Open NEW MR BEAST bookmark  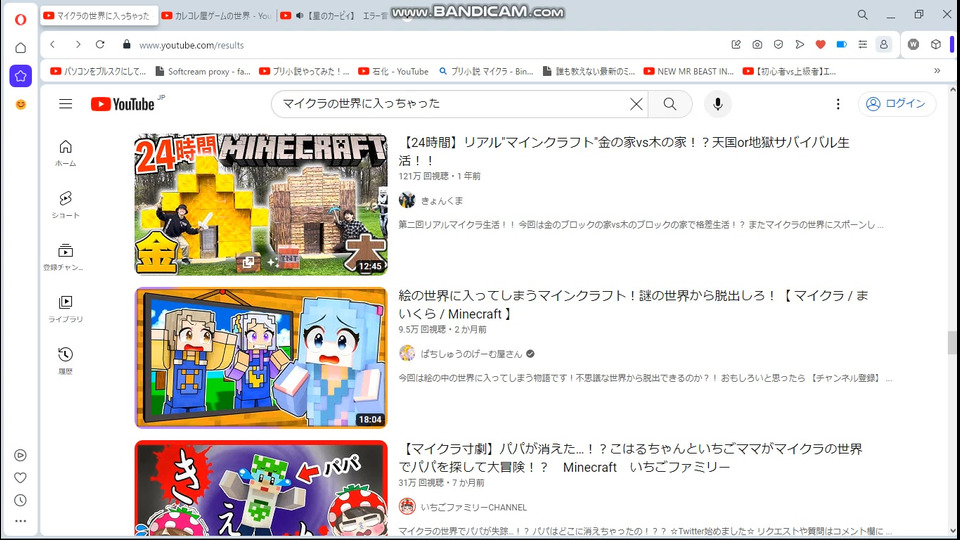(x=689, y=72)
